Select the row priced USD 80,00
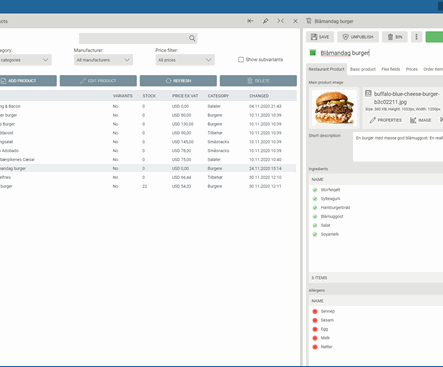This screenshot has height=367, width=443. tap(148, 115)
